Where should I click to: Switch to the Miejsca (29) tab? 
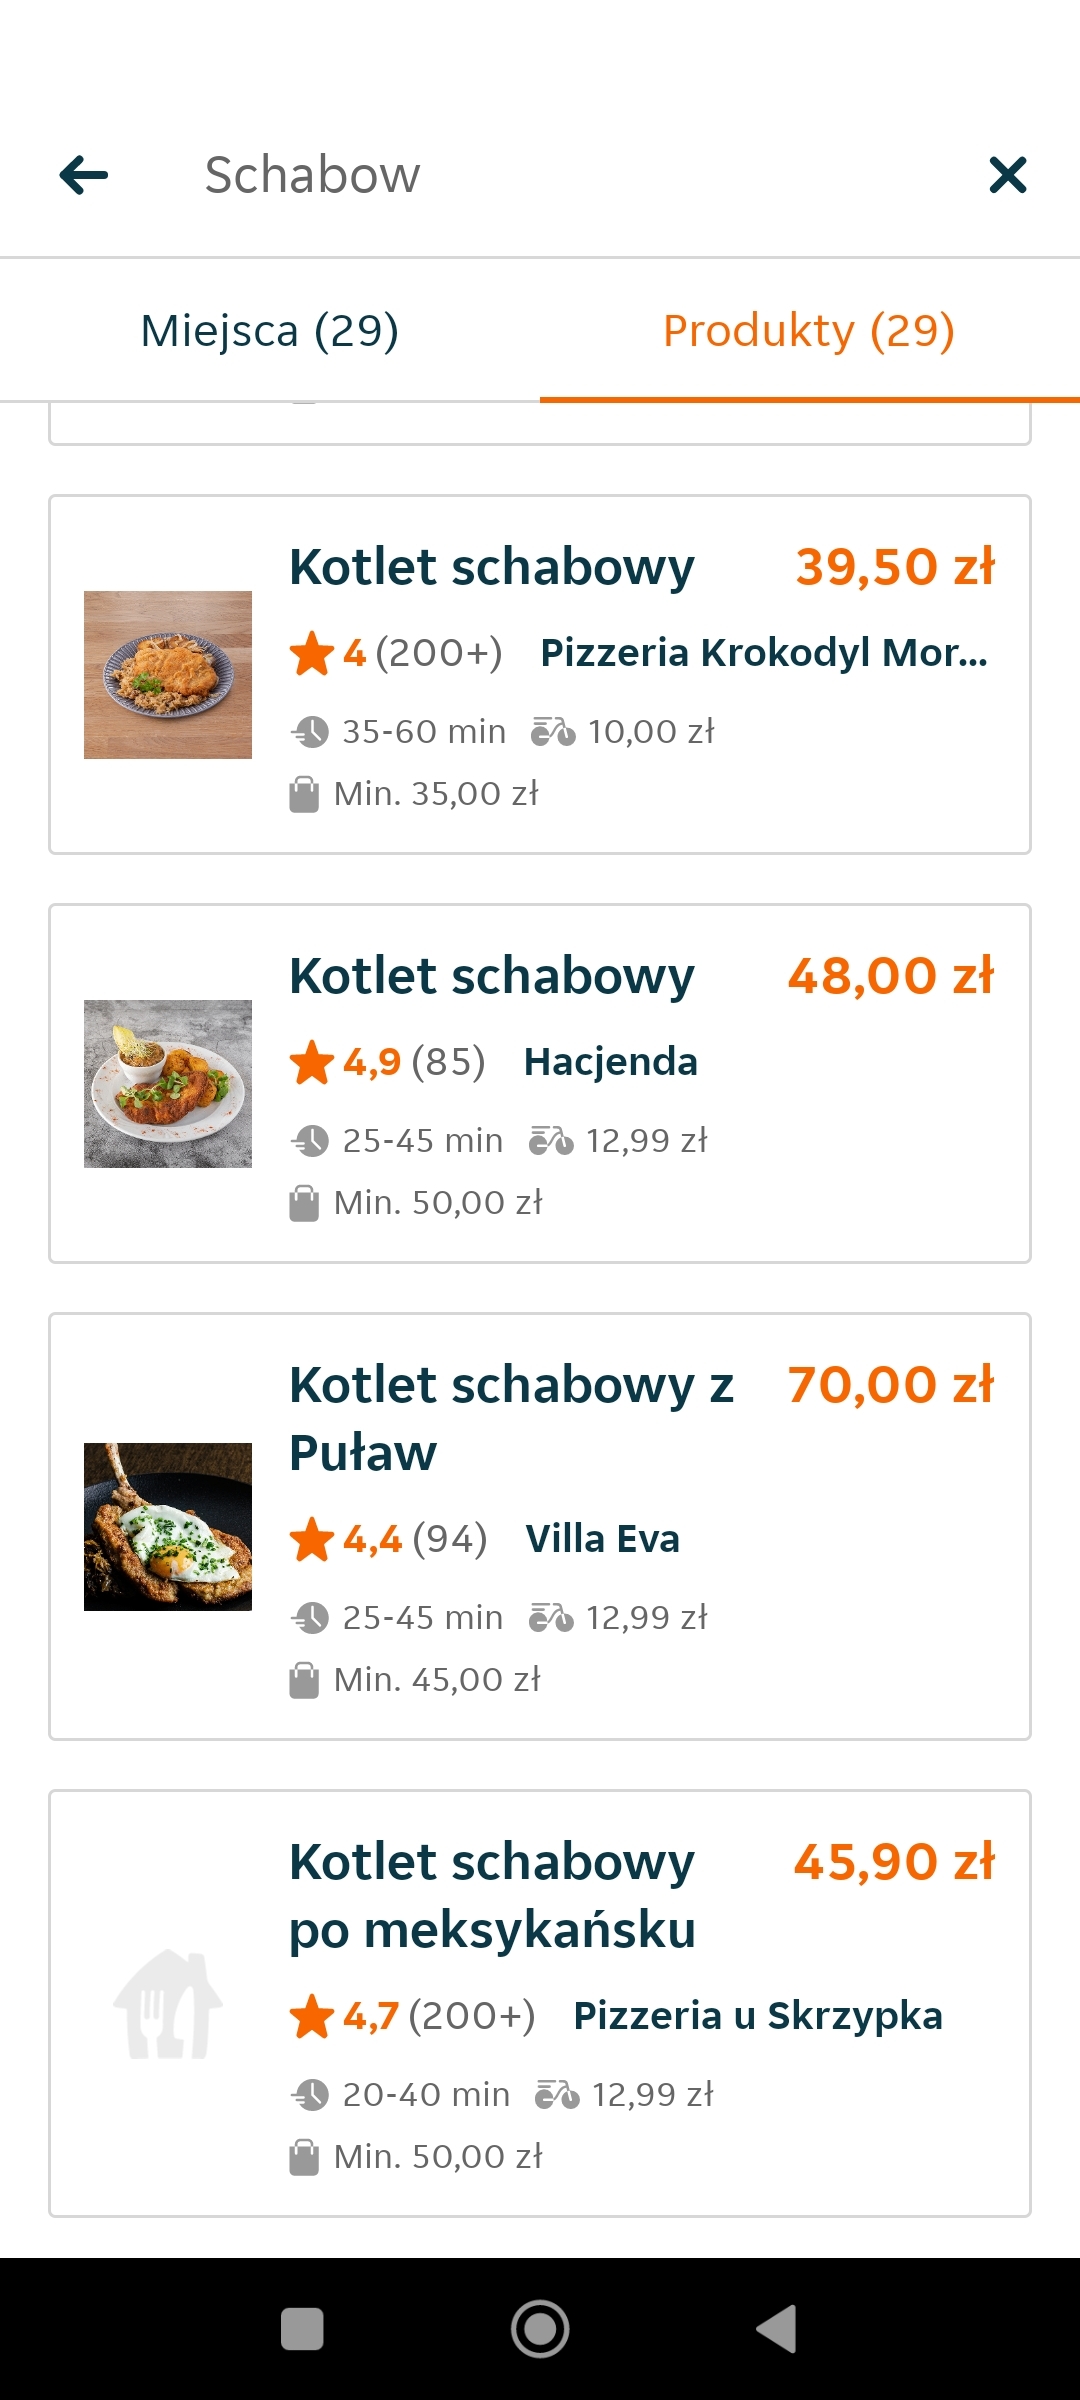[x=270, y=331]
